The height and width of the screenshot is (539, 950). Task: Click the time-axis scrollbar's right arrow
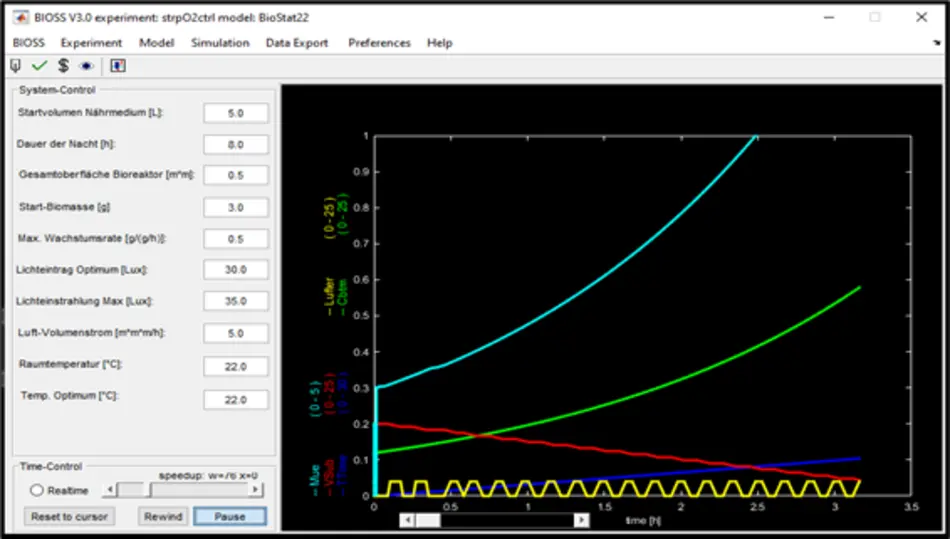click(582, 520)
